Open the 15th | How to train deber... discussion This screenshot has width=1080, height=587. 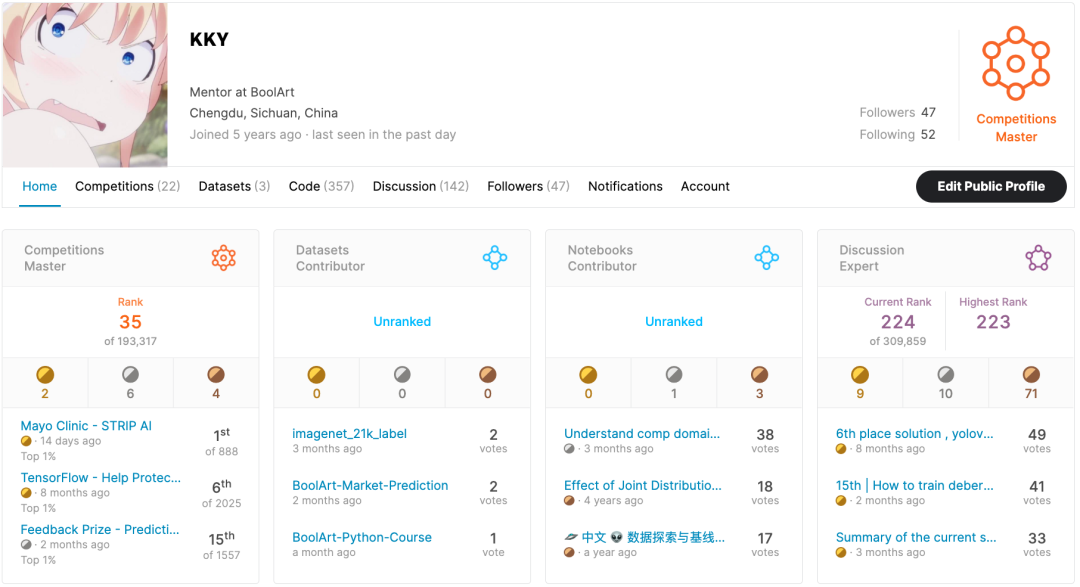pyautogui.click(x=915, y=485)
